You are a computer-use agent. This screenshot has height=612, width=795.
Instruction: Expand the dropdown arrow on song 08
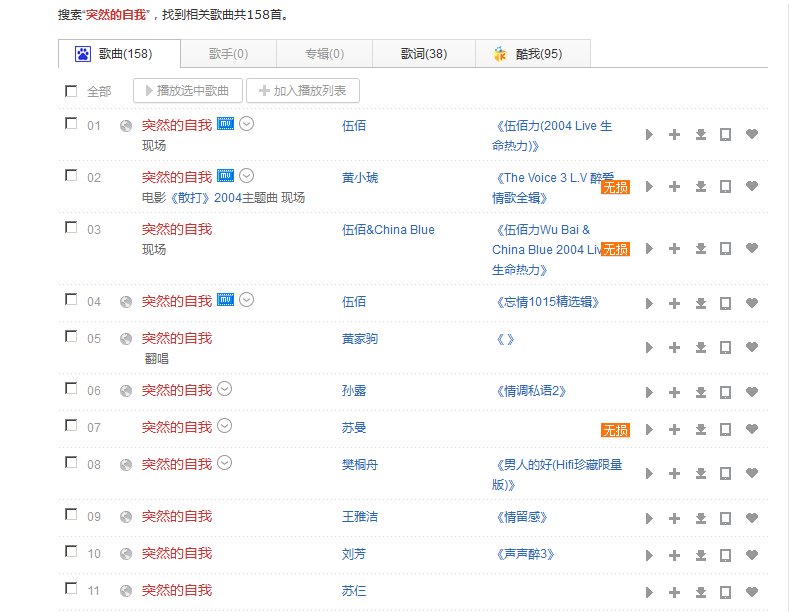pos(224,463)
